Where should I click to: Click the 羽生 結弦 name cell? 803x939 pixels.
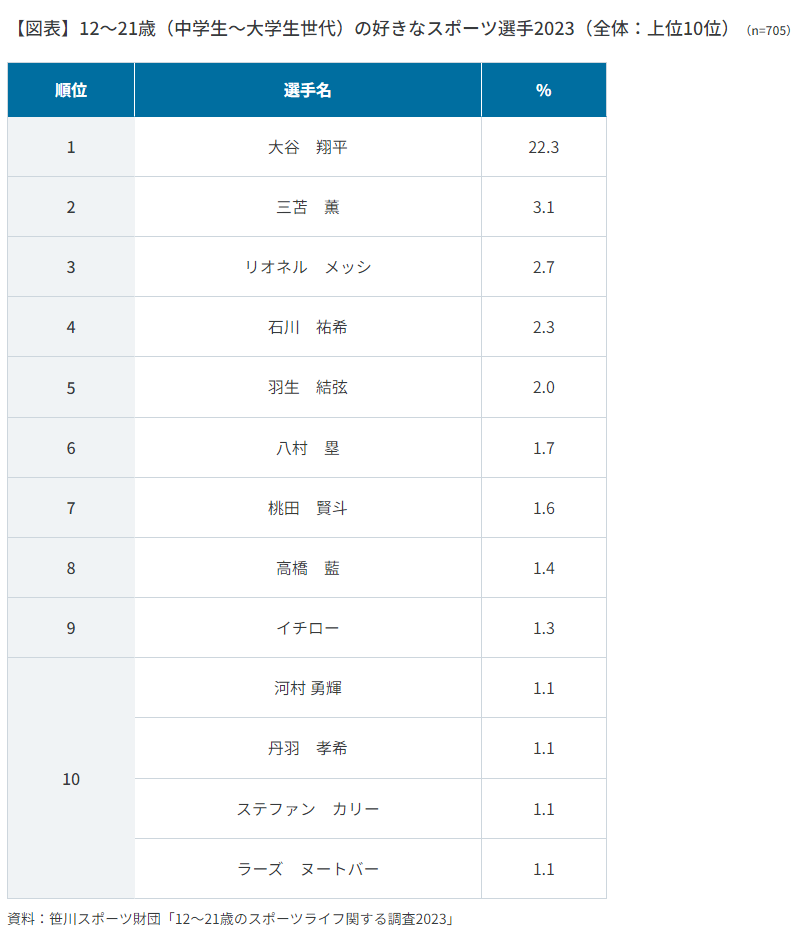(308, 387)
